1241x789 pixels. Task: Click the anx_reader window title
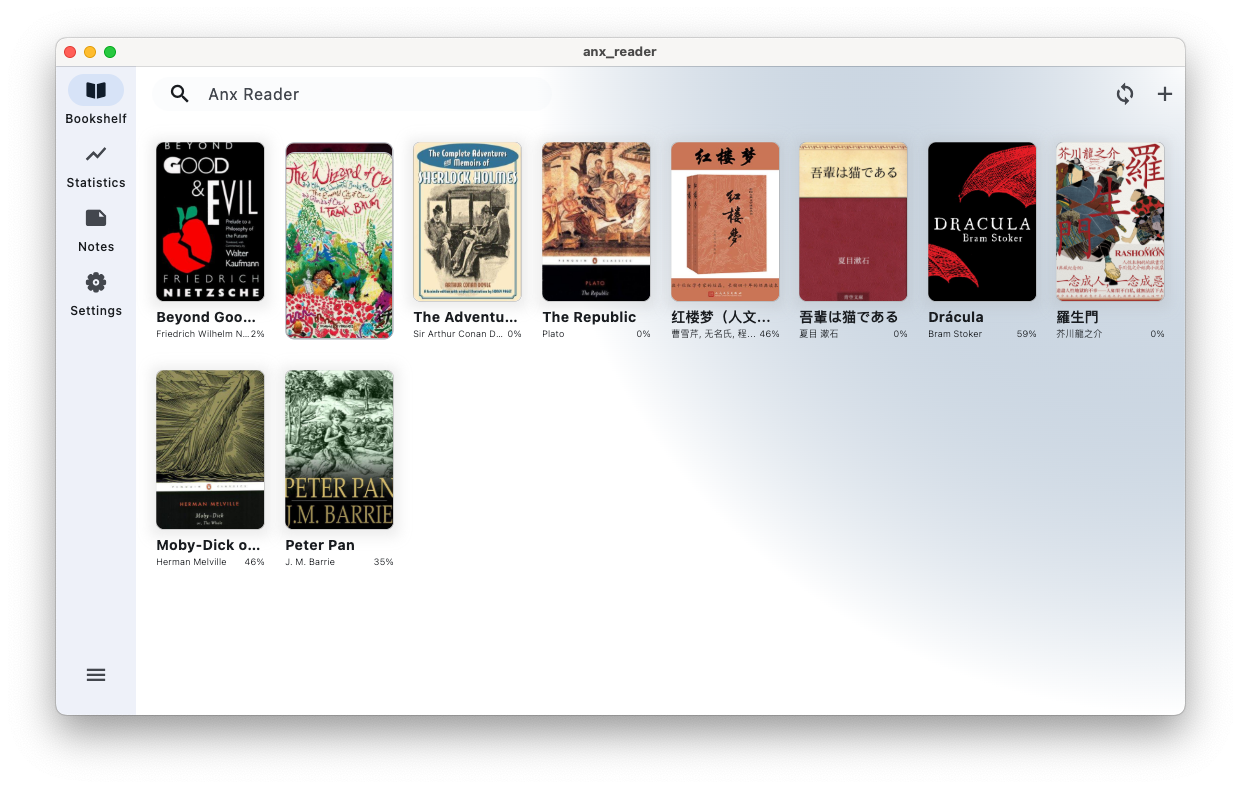[x=620, y=51]
